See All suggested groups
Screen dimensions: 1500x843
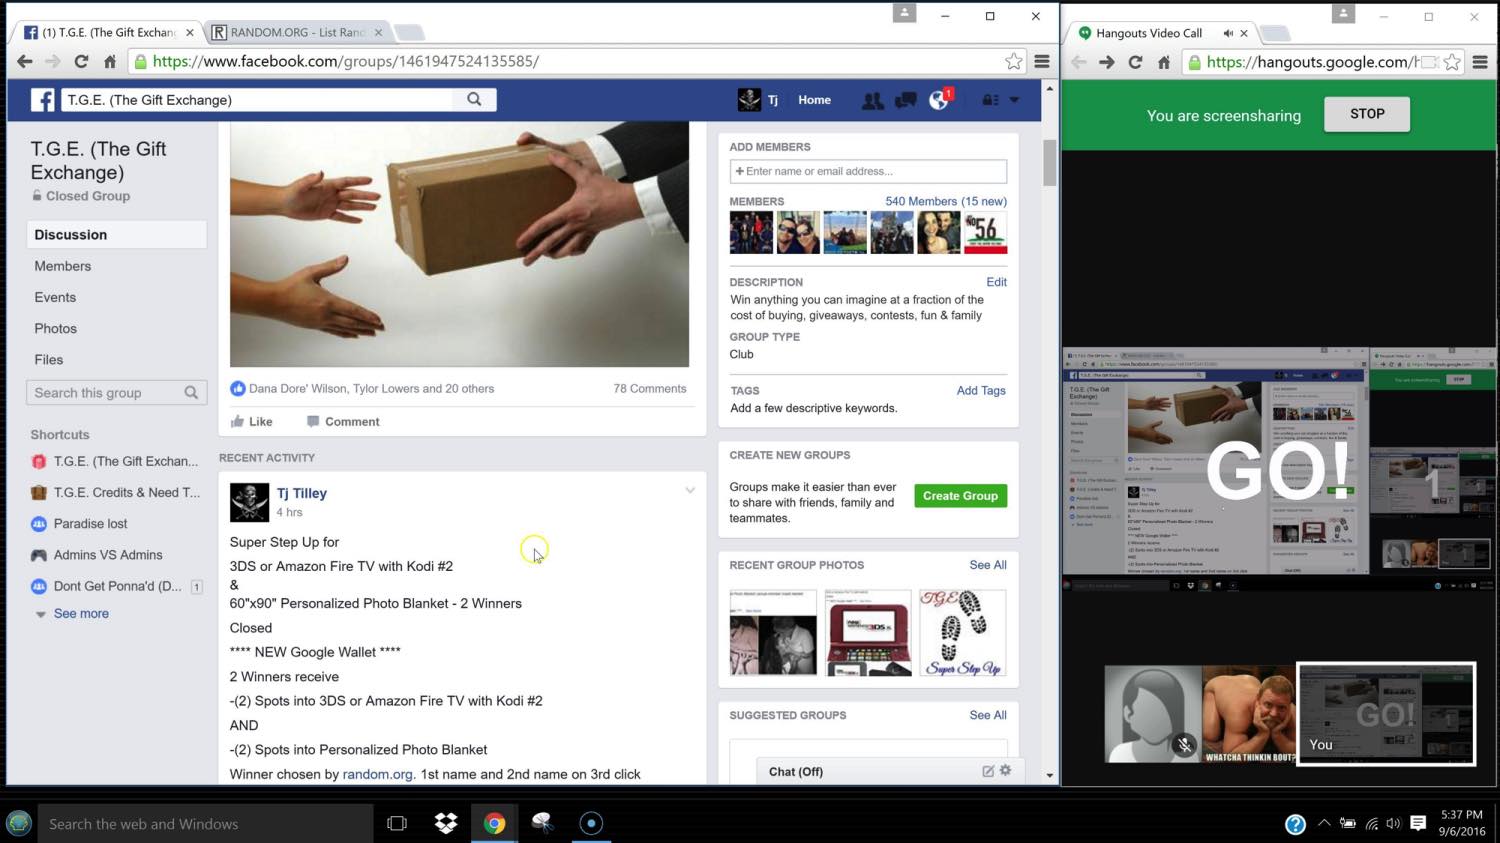[988, 715]
